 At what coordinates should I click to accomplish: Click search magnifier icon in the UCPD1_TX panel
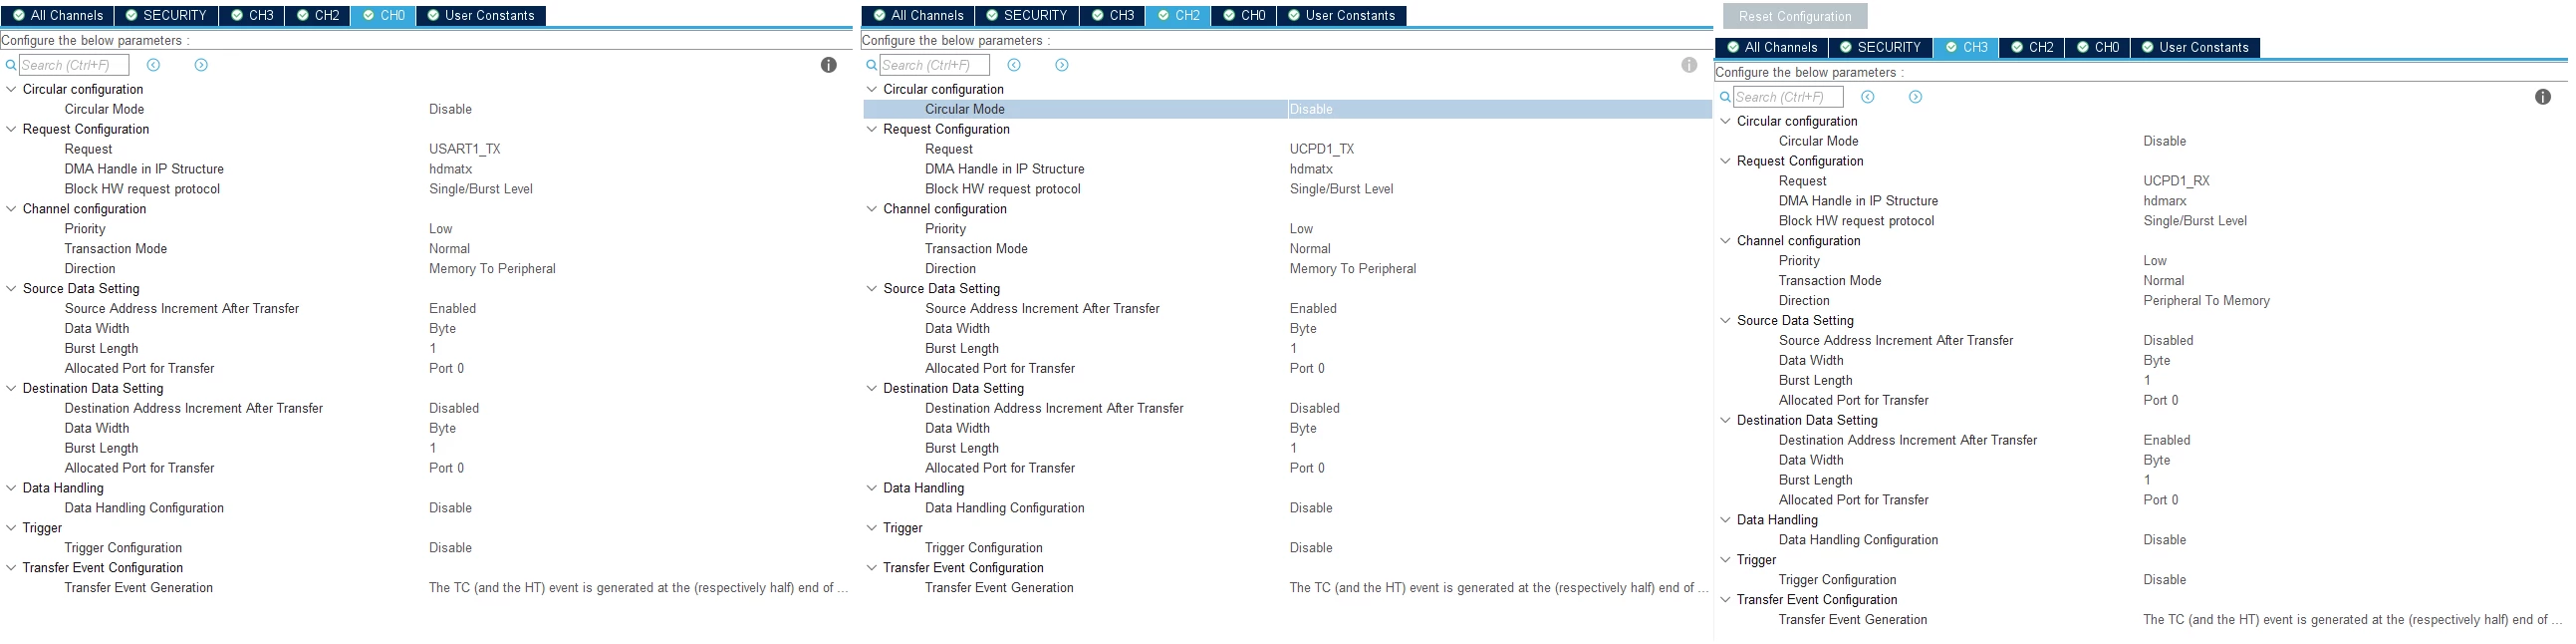pos(871,65)
